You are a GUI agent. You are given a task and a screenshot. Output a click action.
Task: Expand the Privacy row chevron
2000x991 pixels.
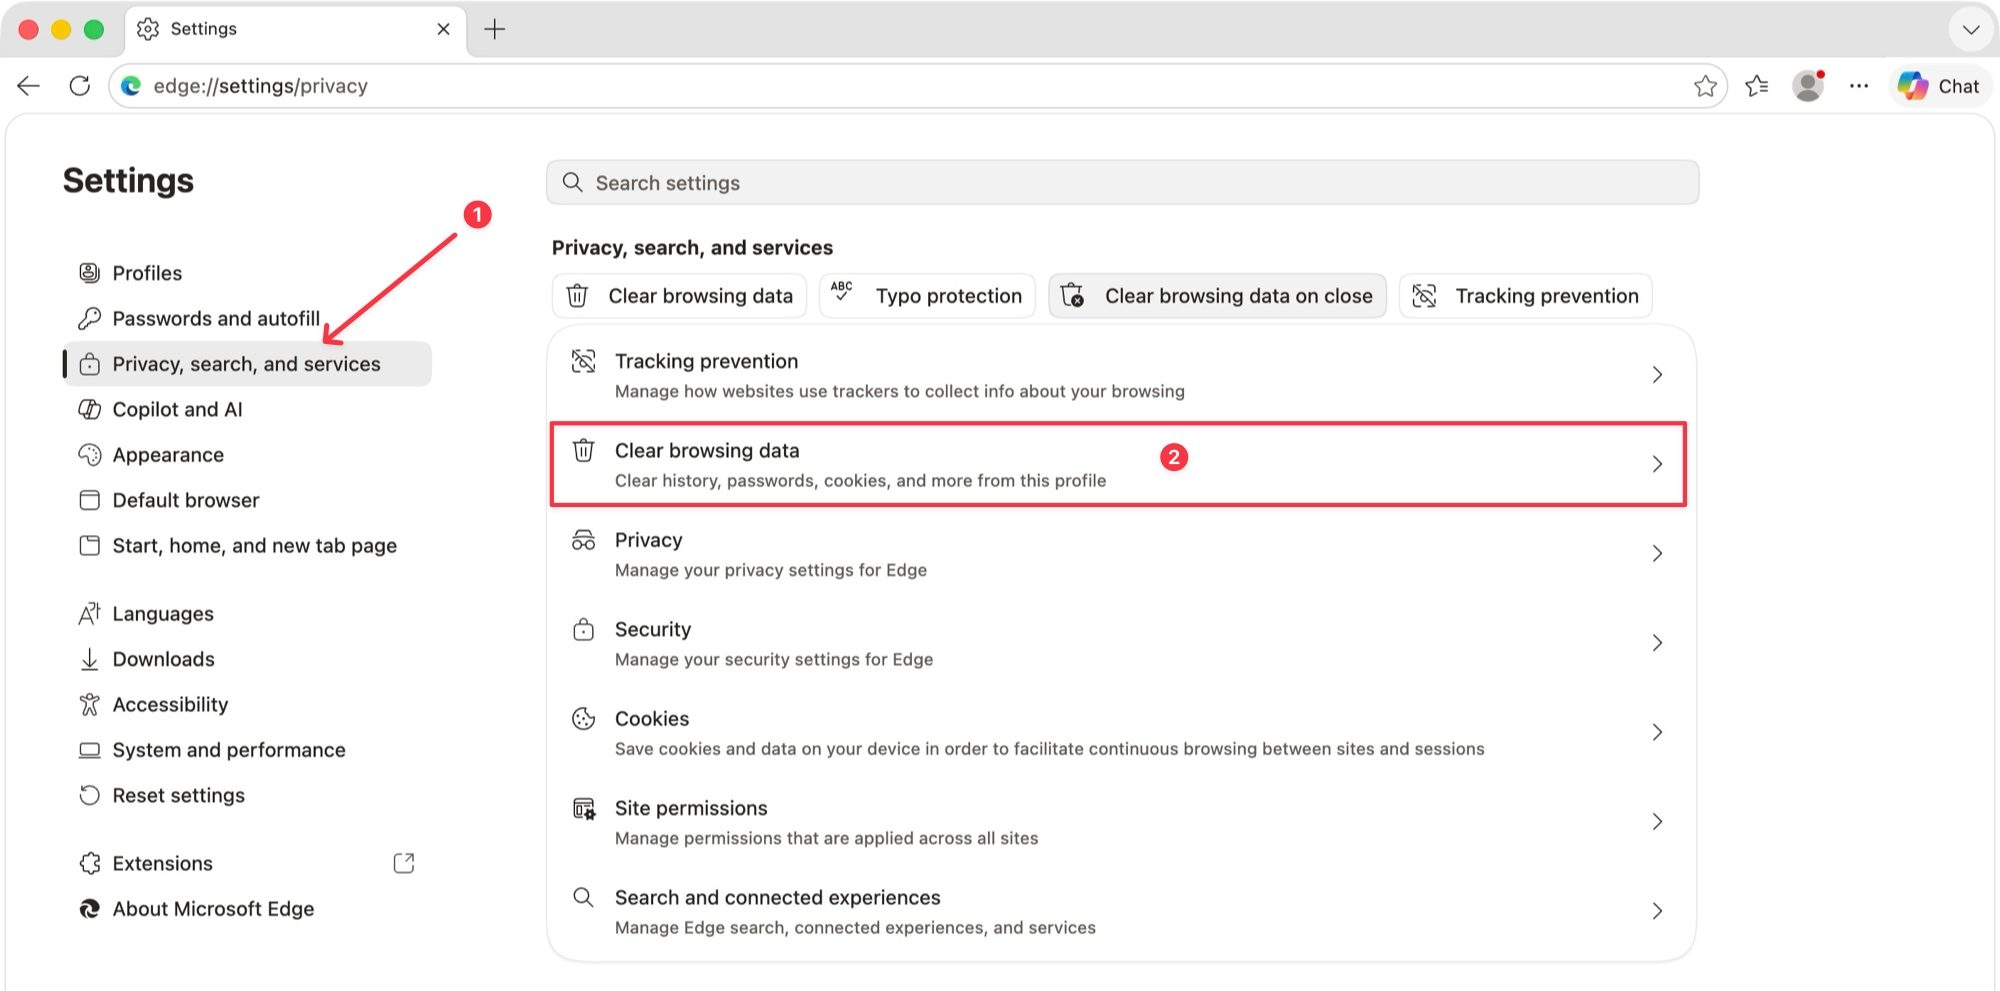tap(1657, 553)
